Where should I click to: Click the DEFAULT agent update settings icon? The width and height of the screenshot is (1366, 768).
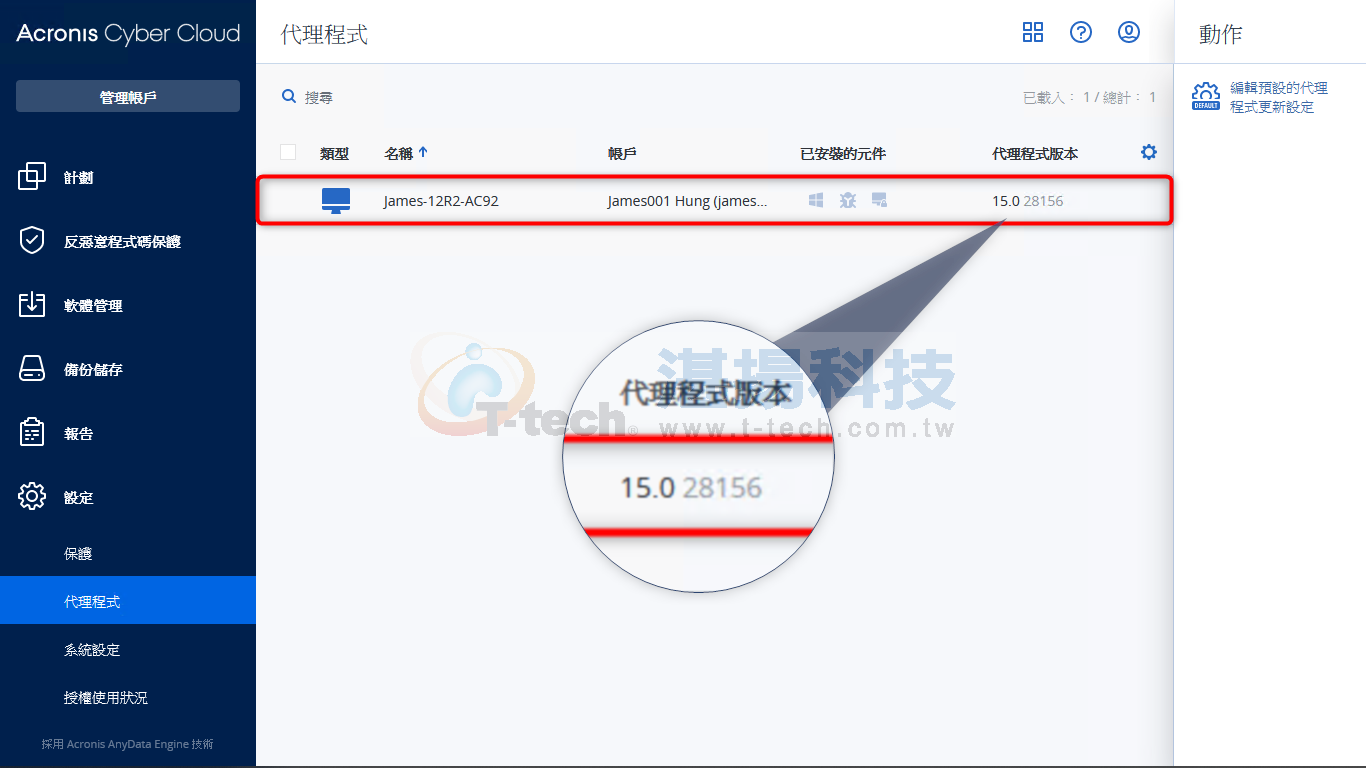(1206, 97)
